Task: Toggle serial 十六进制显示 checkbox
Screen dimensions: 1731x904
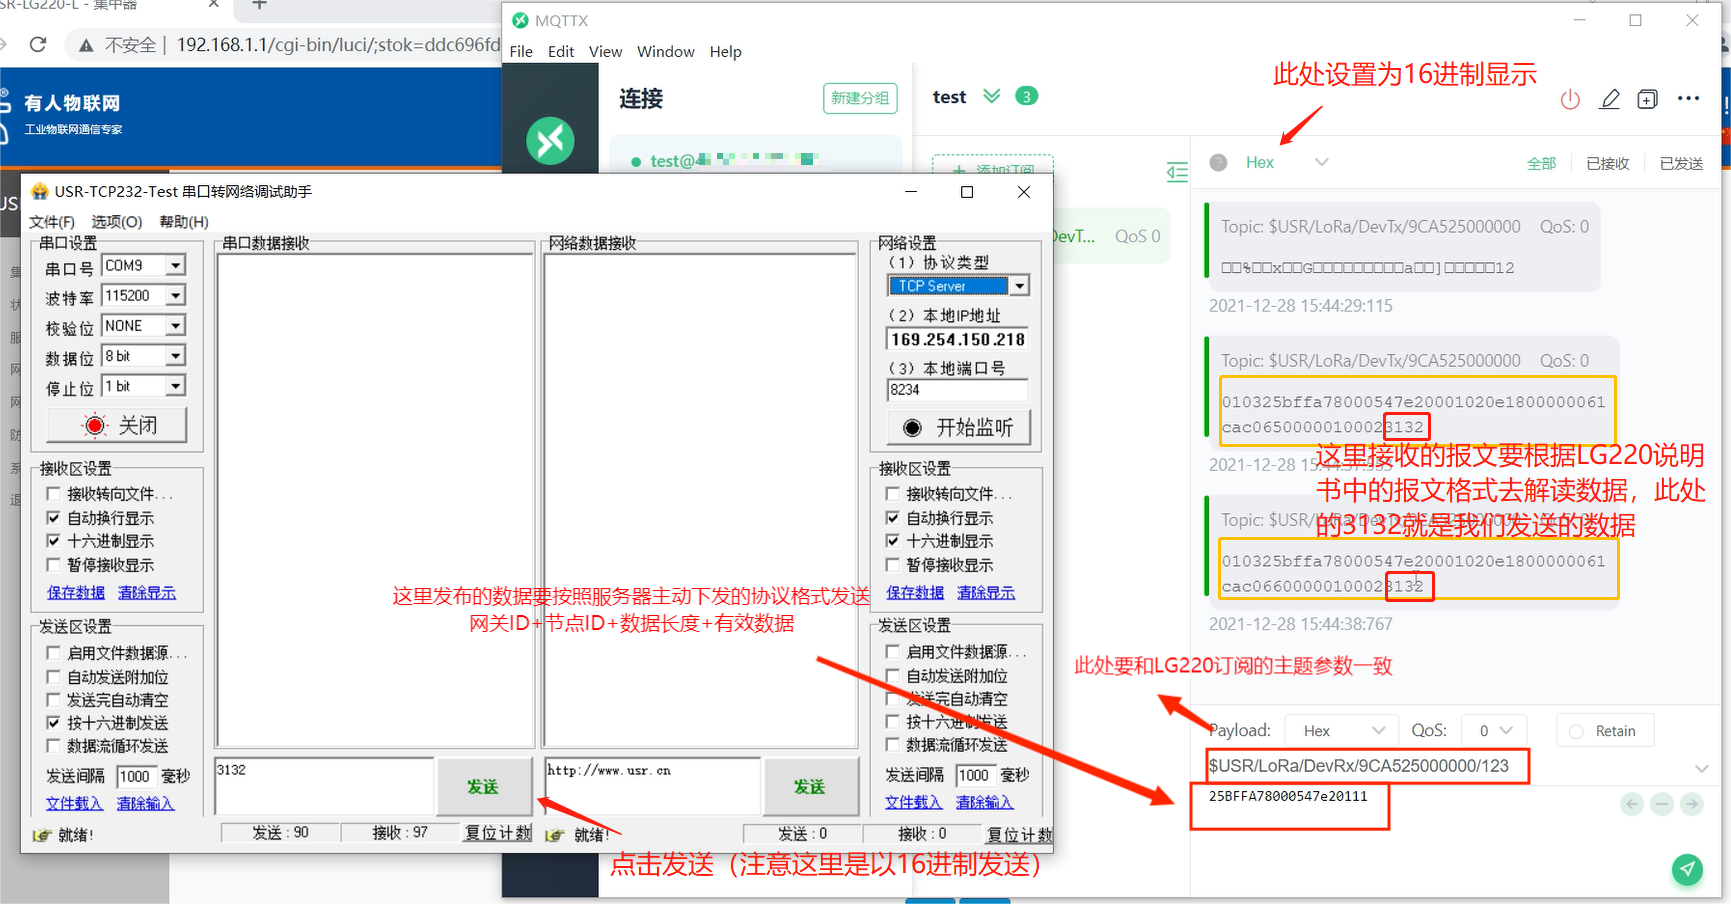Action: point(54,541)
